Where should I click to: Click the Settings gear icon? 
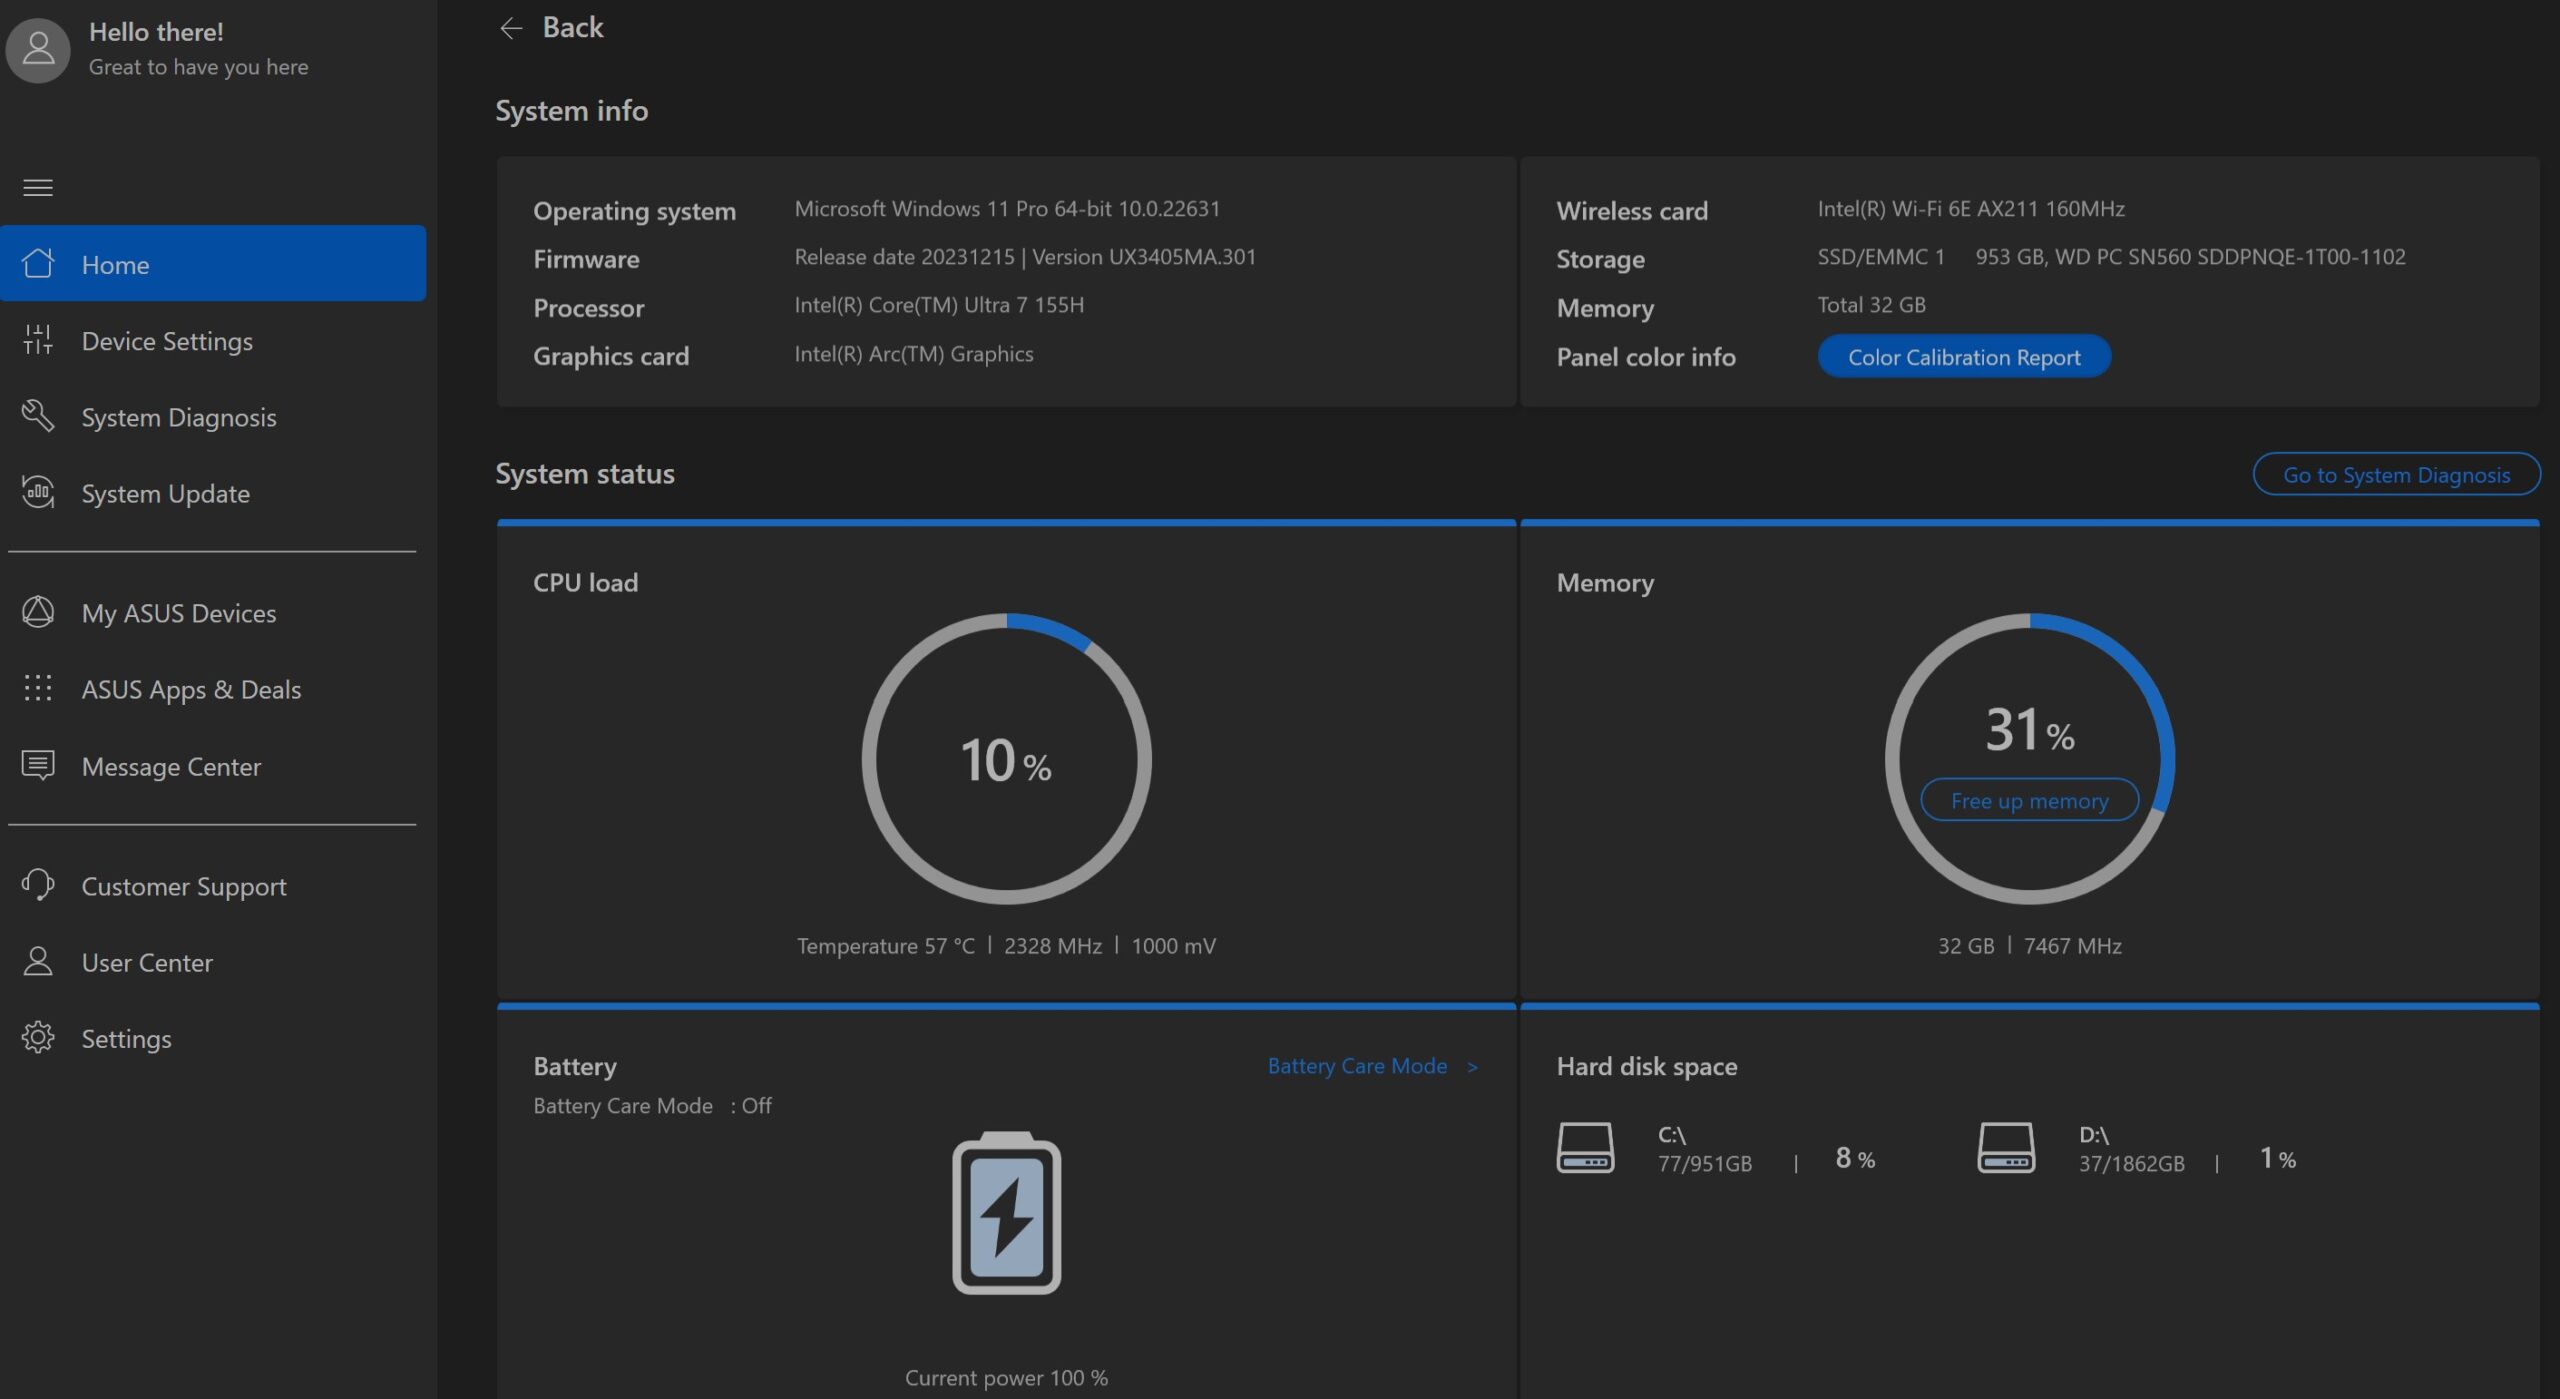click(x=38, y=1037)
